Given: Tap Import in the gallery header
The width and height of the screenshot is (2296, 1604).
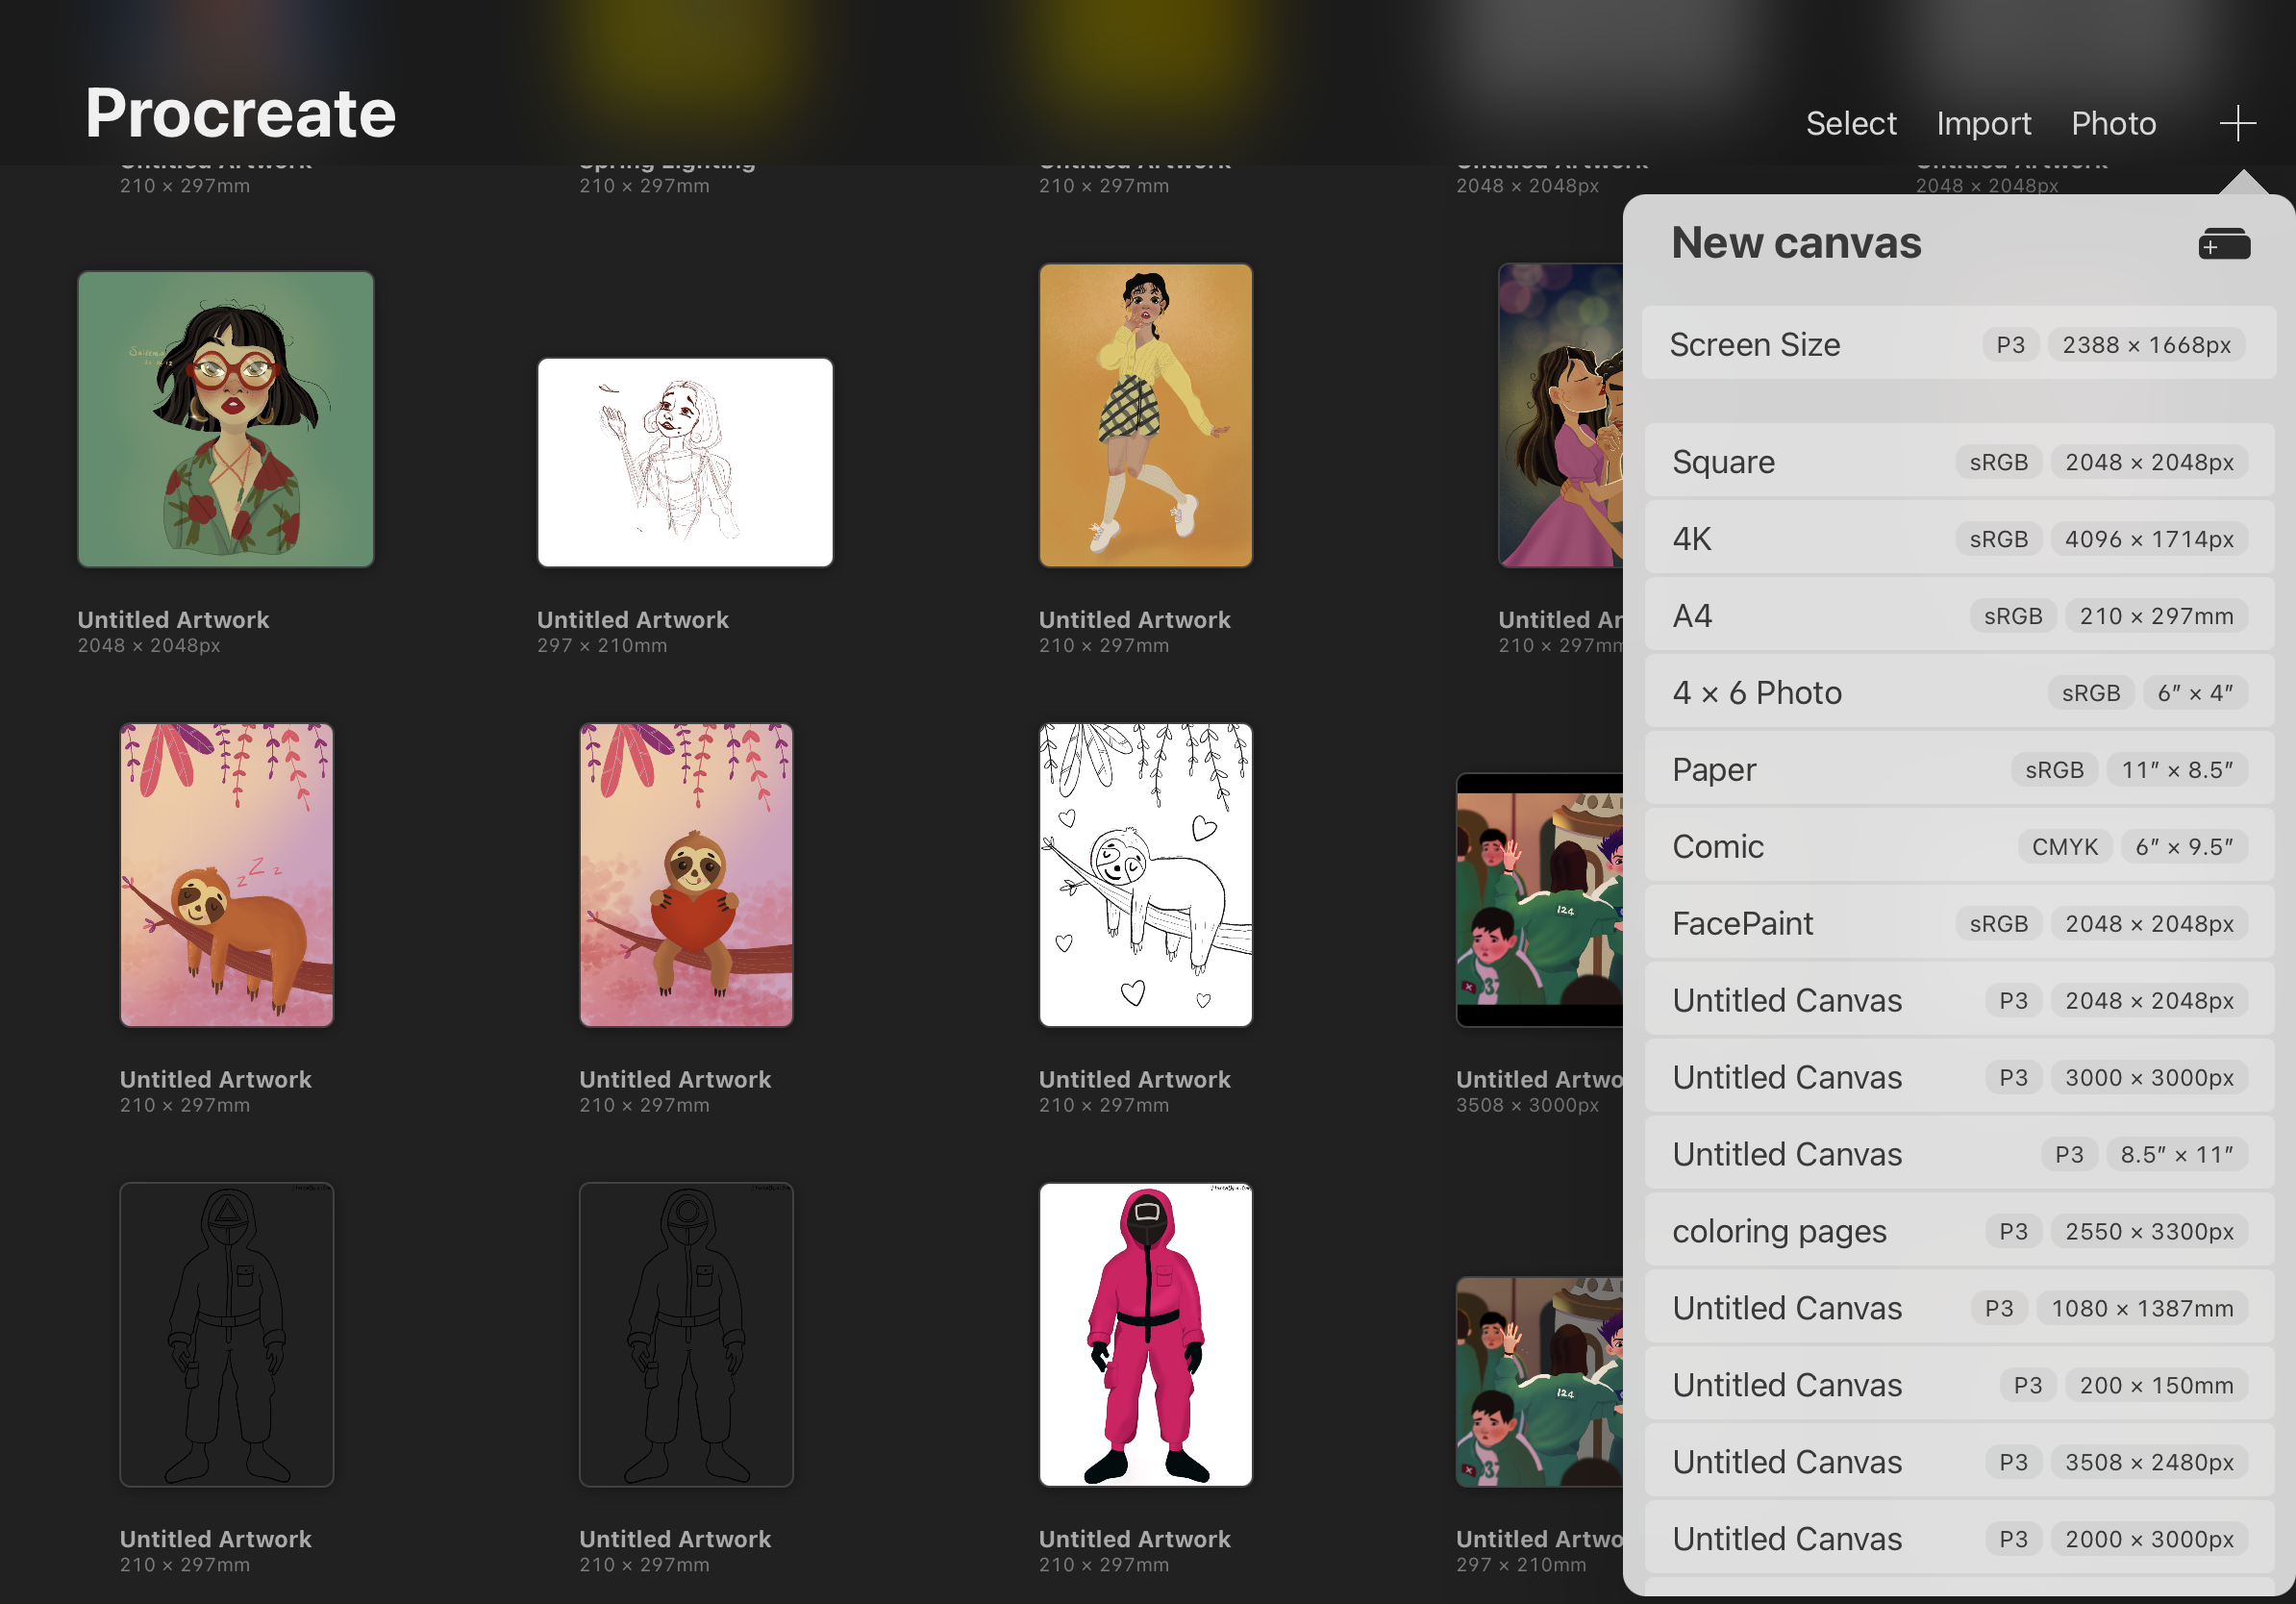Looking at the screenshot, I should (1984, 123).
